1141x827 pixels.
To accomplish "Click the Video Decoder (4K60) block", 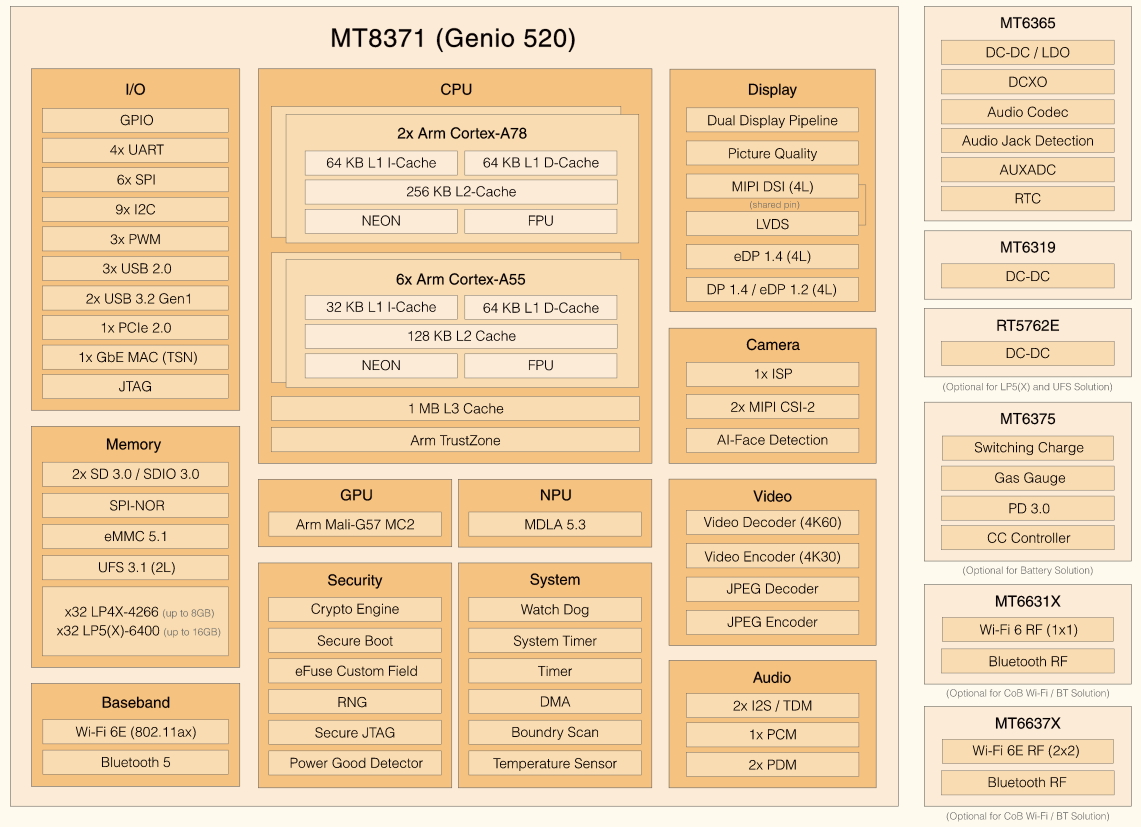I will (772, 523).
